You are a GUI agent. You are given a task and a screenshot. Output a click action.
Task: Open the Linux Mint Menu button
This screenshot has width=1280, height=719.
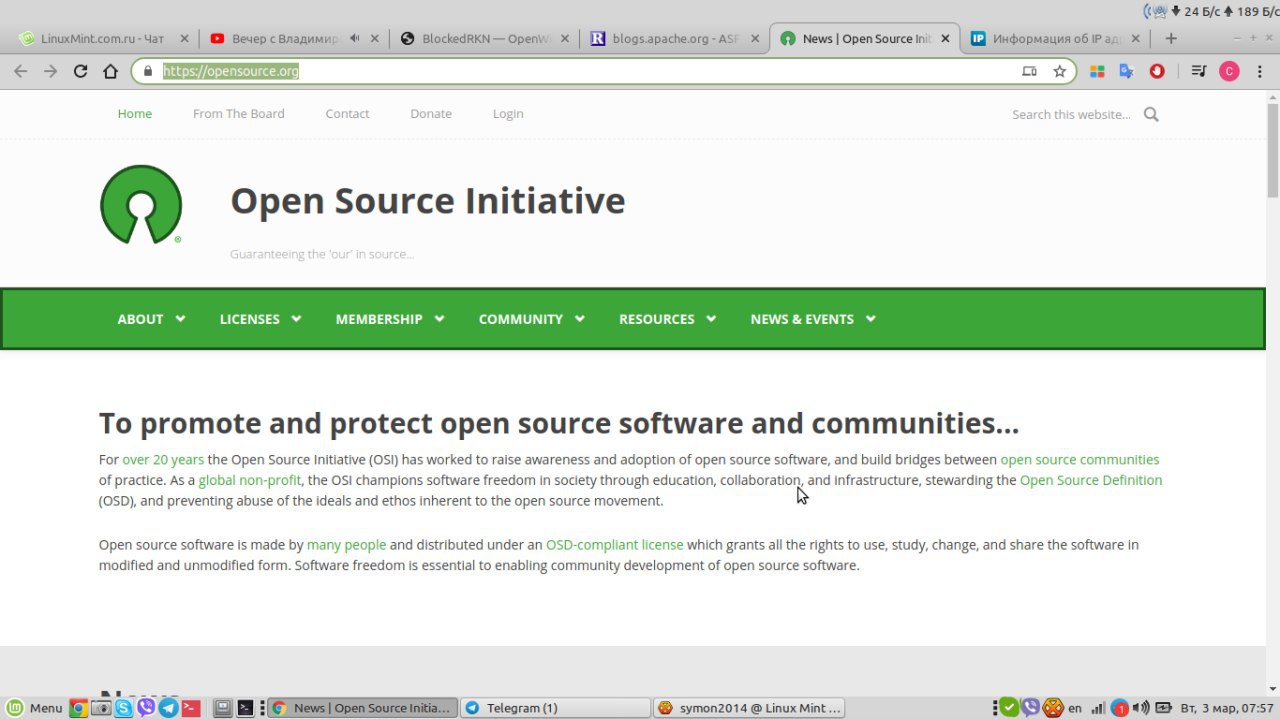35,707
